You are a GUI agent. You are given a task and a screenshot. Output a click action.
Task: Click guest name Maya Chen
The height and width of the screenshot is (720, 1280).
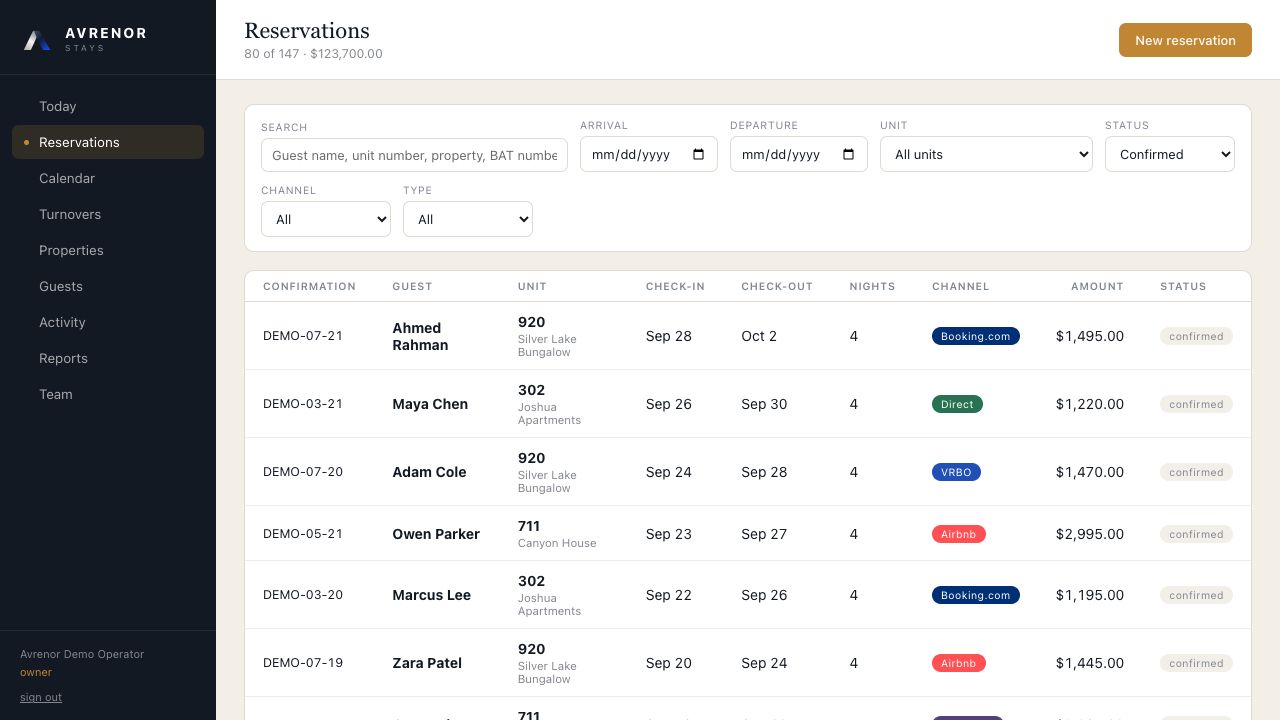coord(430,404)
